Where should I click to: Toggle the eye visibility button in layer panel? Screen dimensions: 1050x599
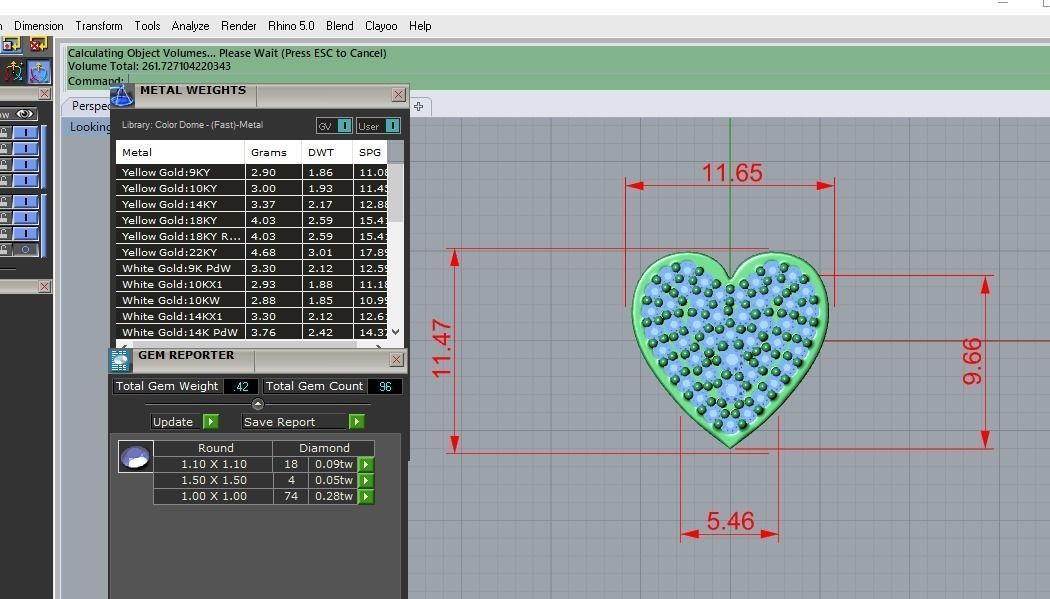coord(25,114)
